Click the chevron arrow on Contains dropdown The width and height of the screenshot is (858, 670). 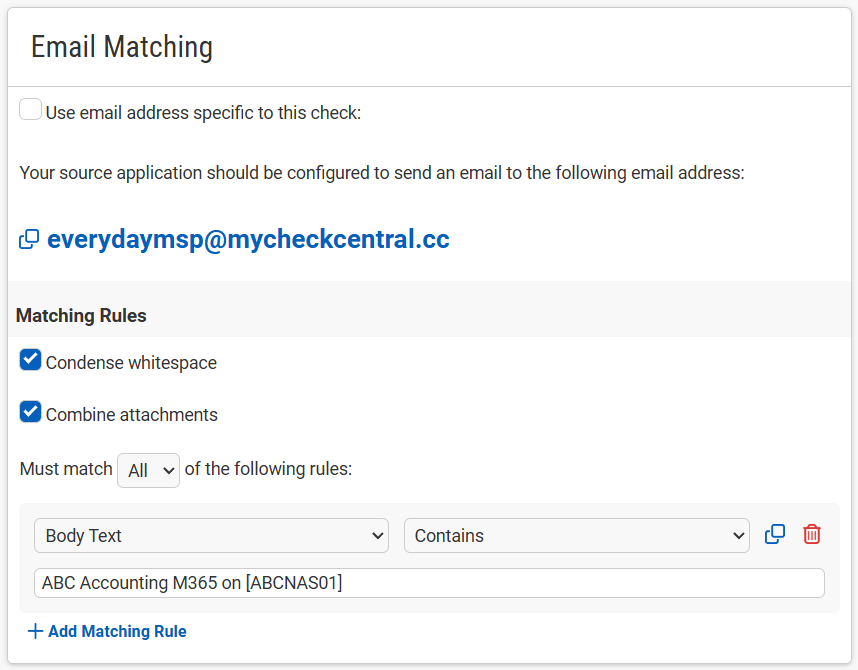coord(738,536)
